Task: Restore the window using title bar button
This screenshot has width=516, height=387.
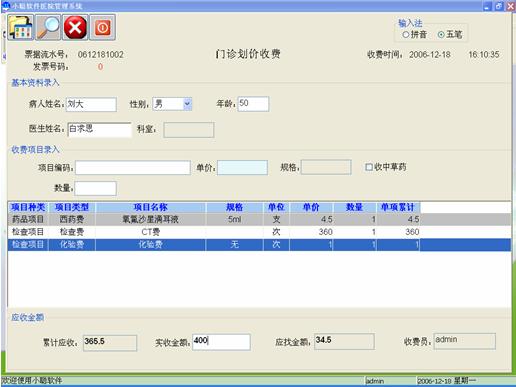Action: pos(499,6)
